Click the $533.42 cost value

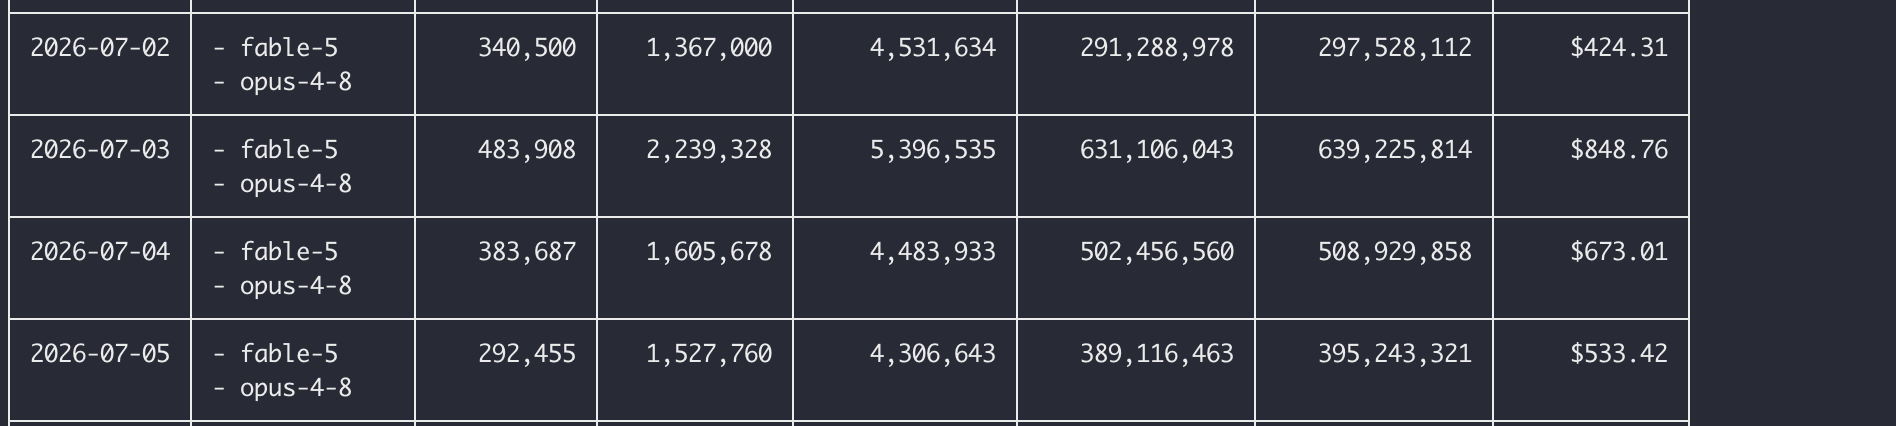(x=1619, y=354)
